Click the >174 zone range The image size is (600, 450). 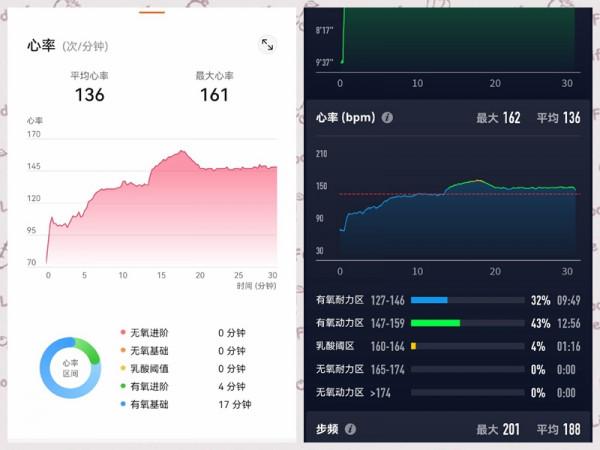tap(380, 393)
